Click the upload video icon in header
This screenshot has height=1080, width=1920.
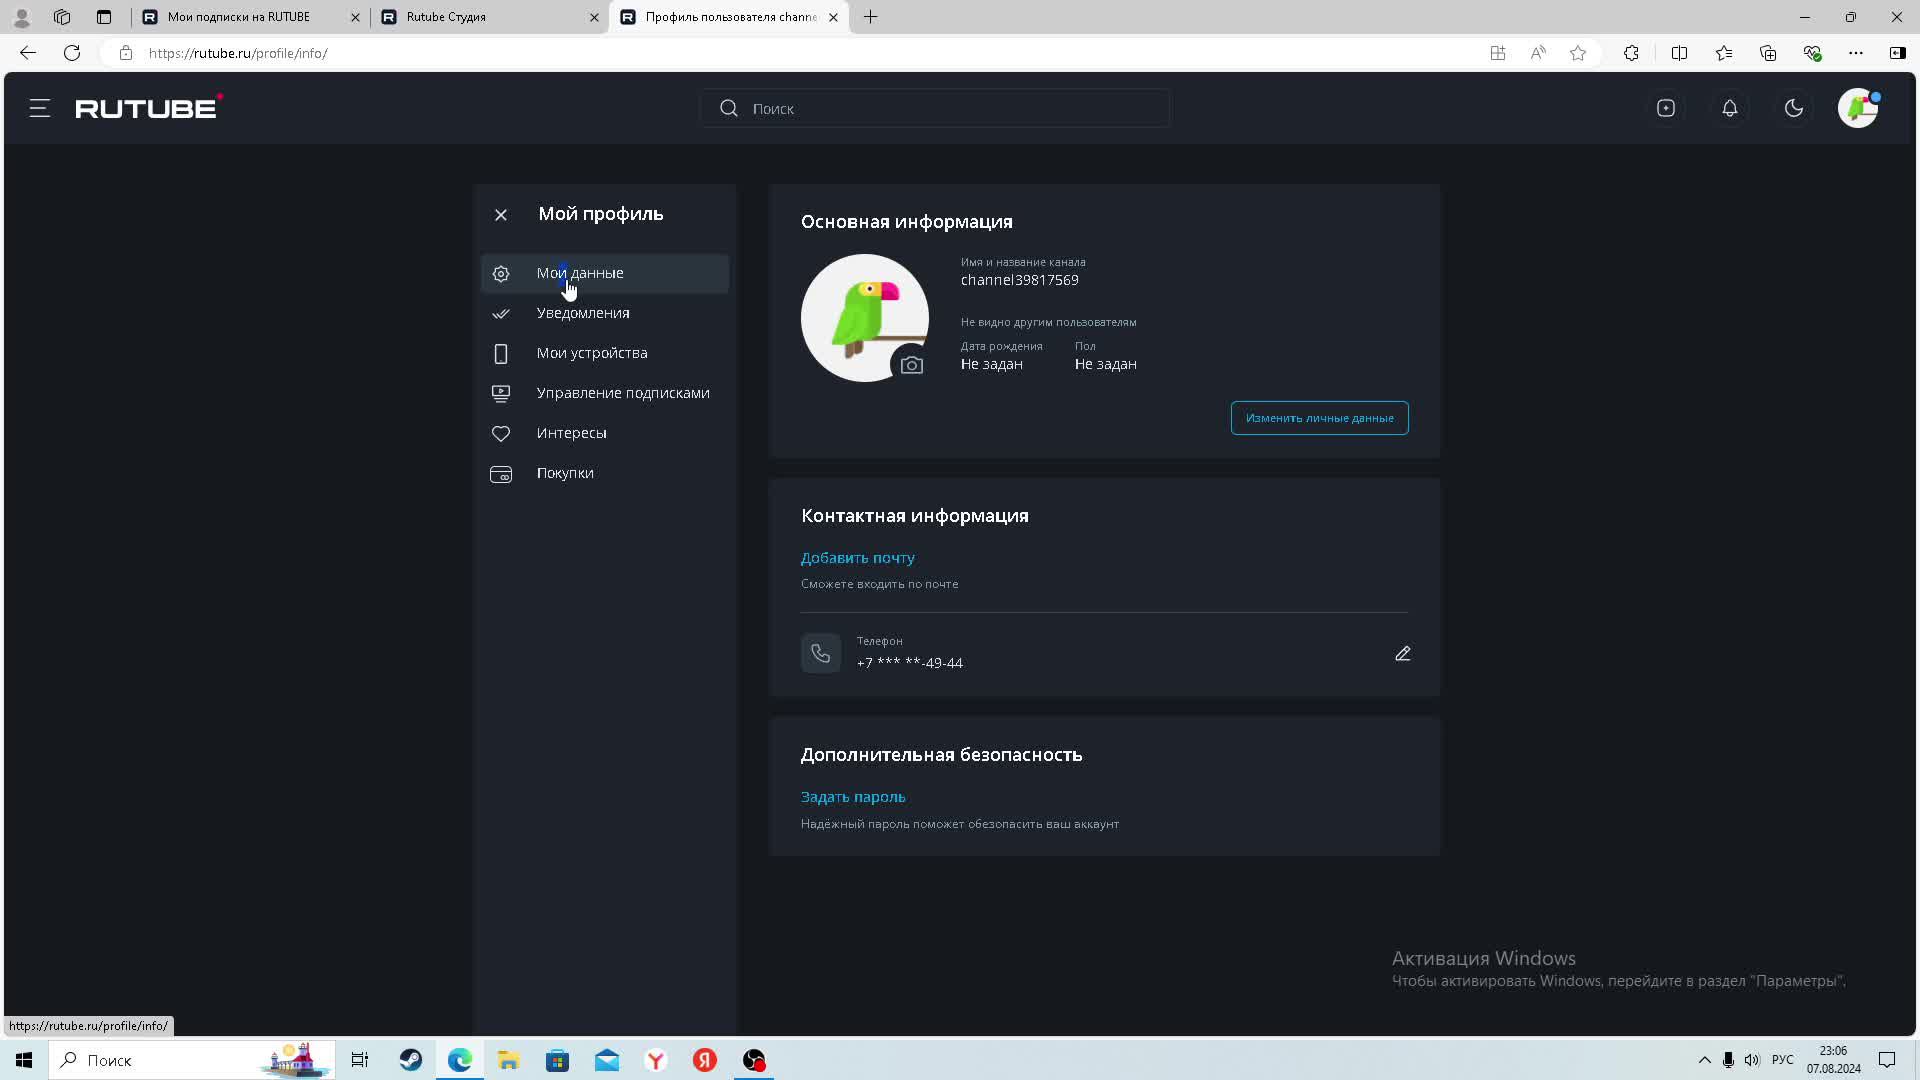pyautogui.click(x=1665, y=109)
